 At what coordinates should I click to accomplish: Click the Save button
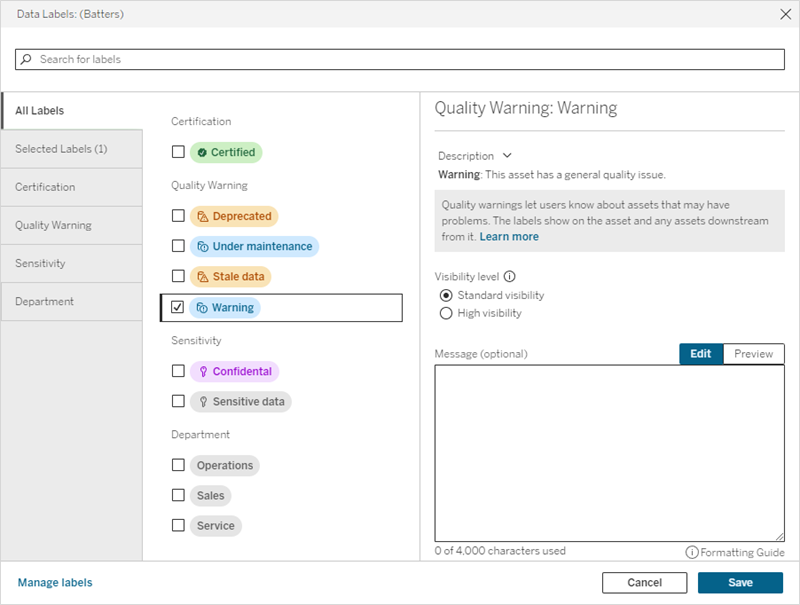click(x=740, y=583)
